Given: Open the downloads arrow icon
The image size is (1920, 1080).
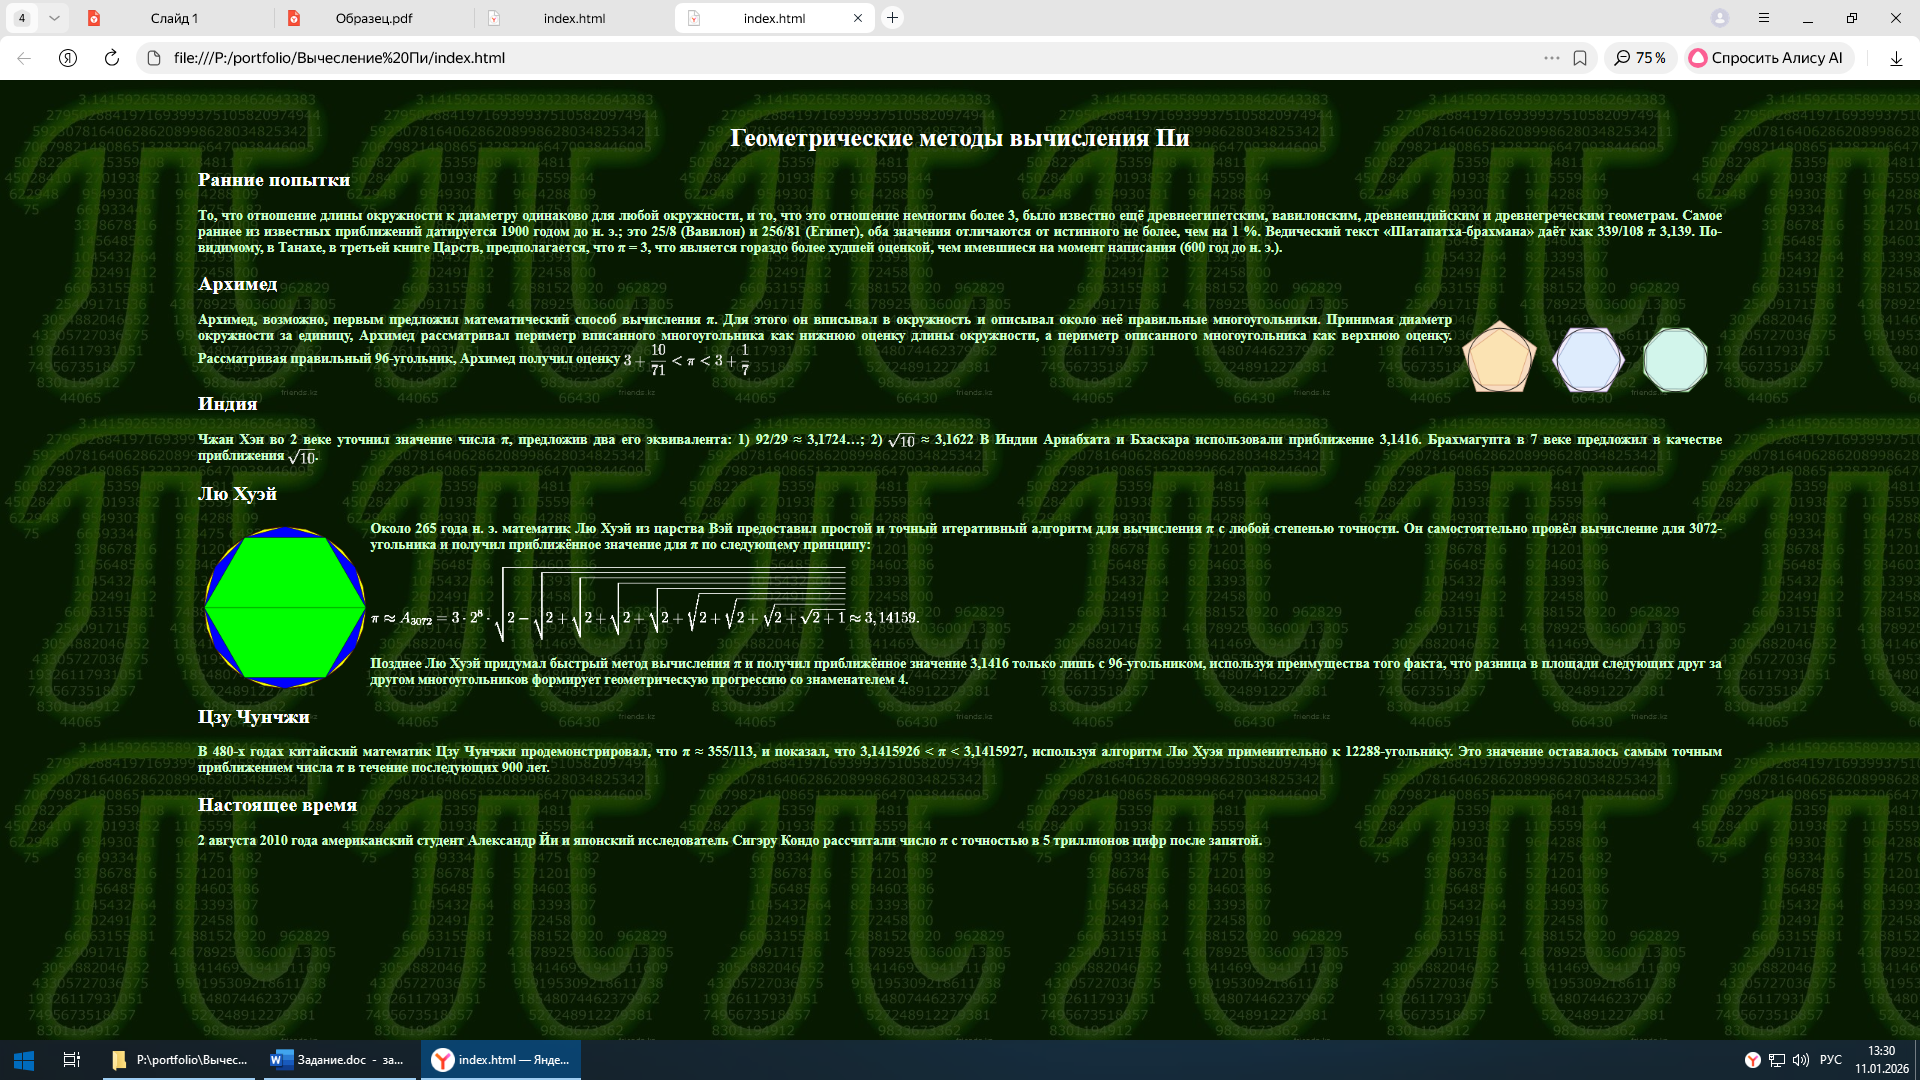Looking at the screenshot, I should (x=1895, y=58).
